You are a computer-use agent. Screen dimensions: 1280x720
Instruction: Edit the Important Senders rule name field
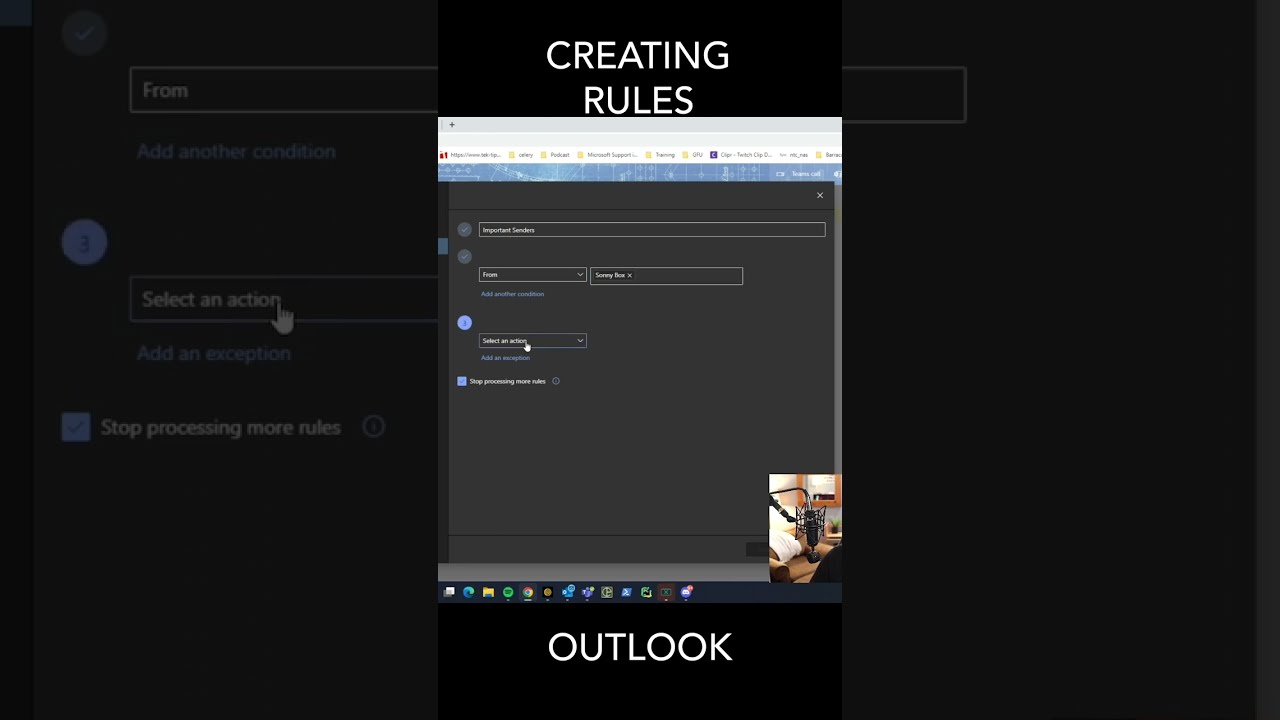[652, 230]
